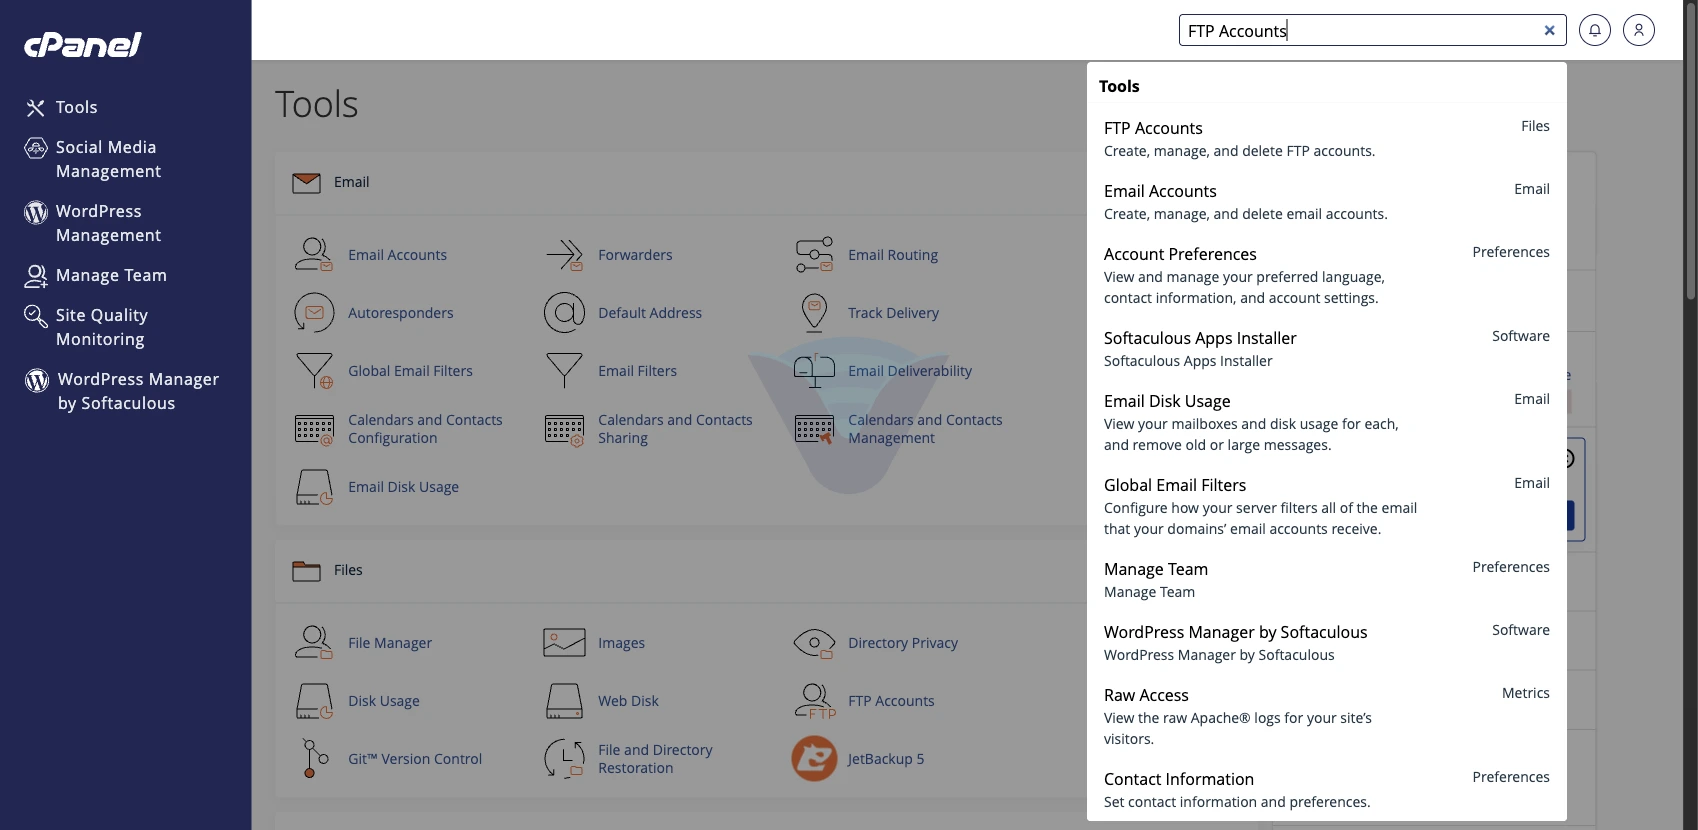Click the Disk Usage drive icon
1698x830 pixels.
tap(314, 701)
